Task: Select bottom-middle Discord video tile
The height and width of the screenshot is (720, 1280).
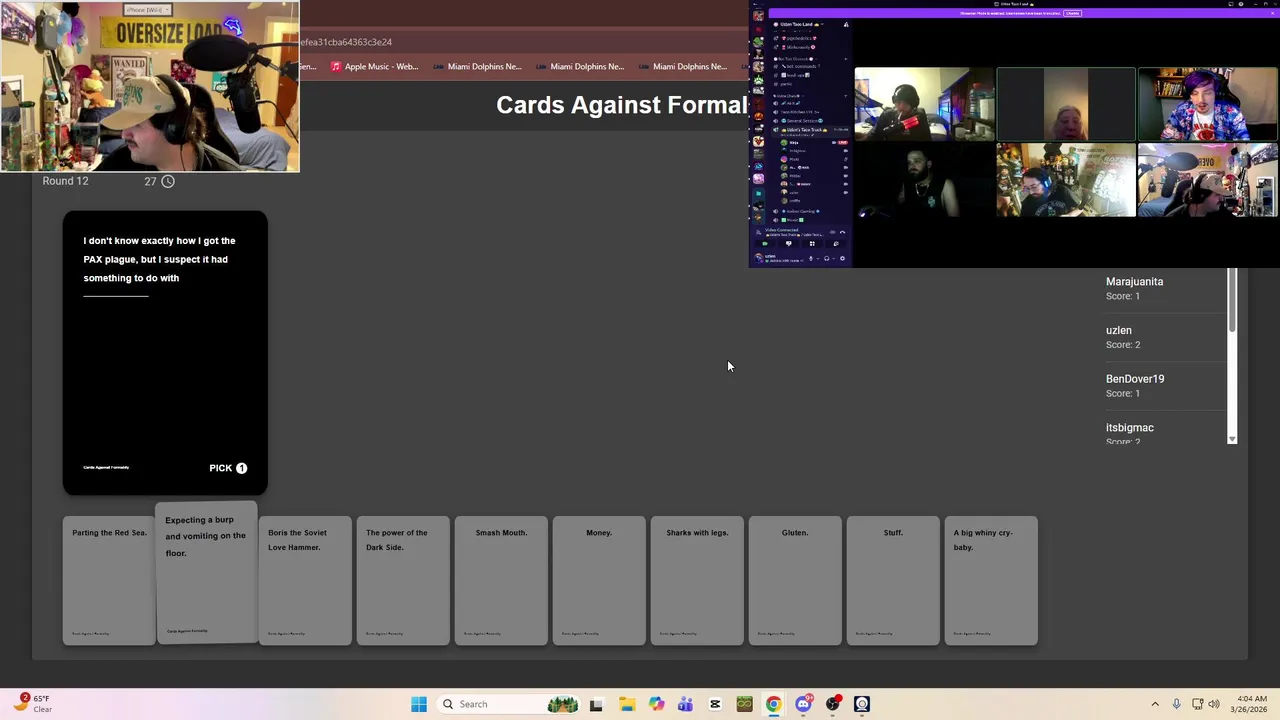Action: [1066, 180]
